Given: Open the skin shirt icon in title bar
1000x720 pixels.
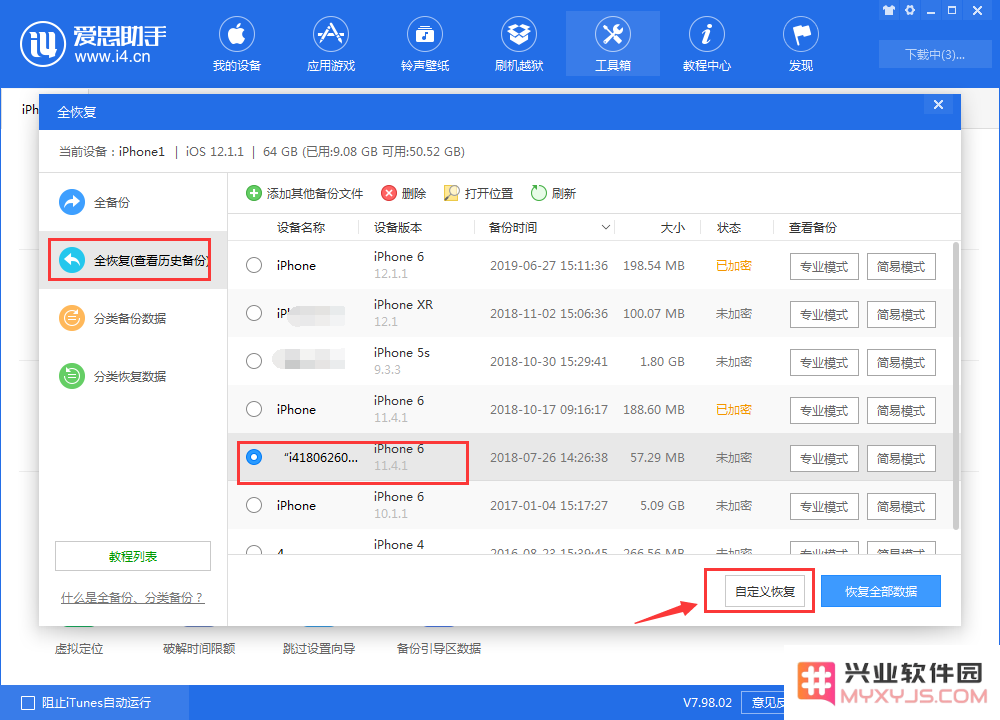Looking at the screenshot, I should pyautogui.click(x=888, y=10).
